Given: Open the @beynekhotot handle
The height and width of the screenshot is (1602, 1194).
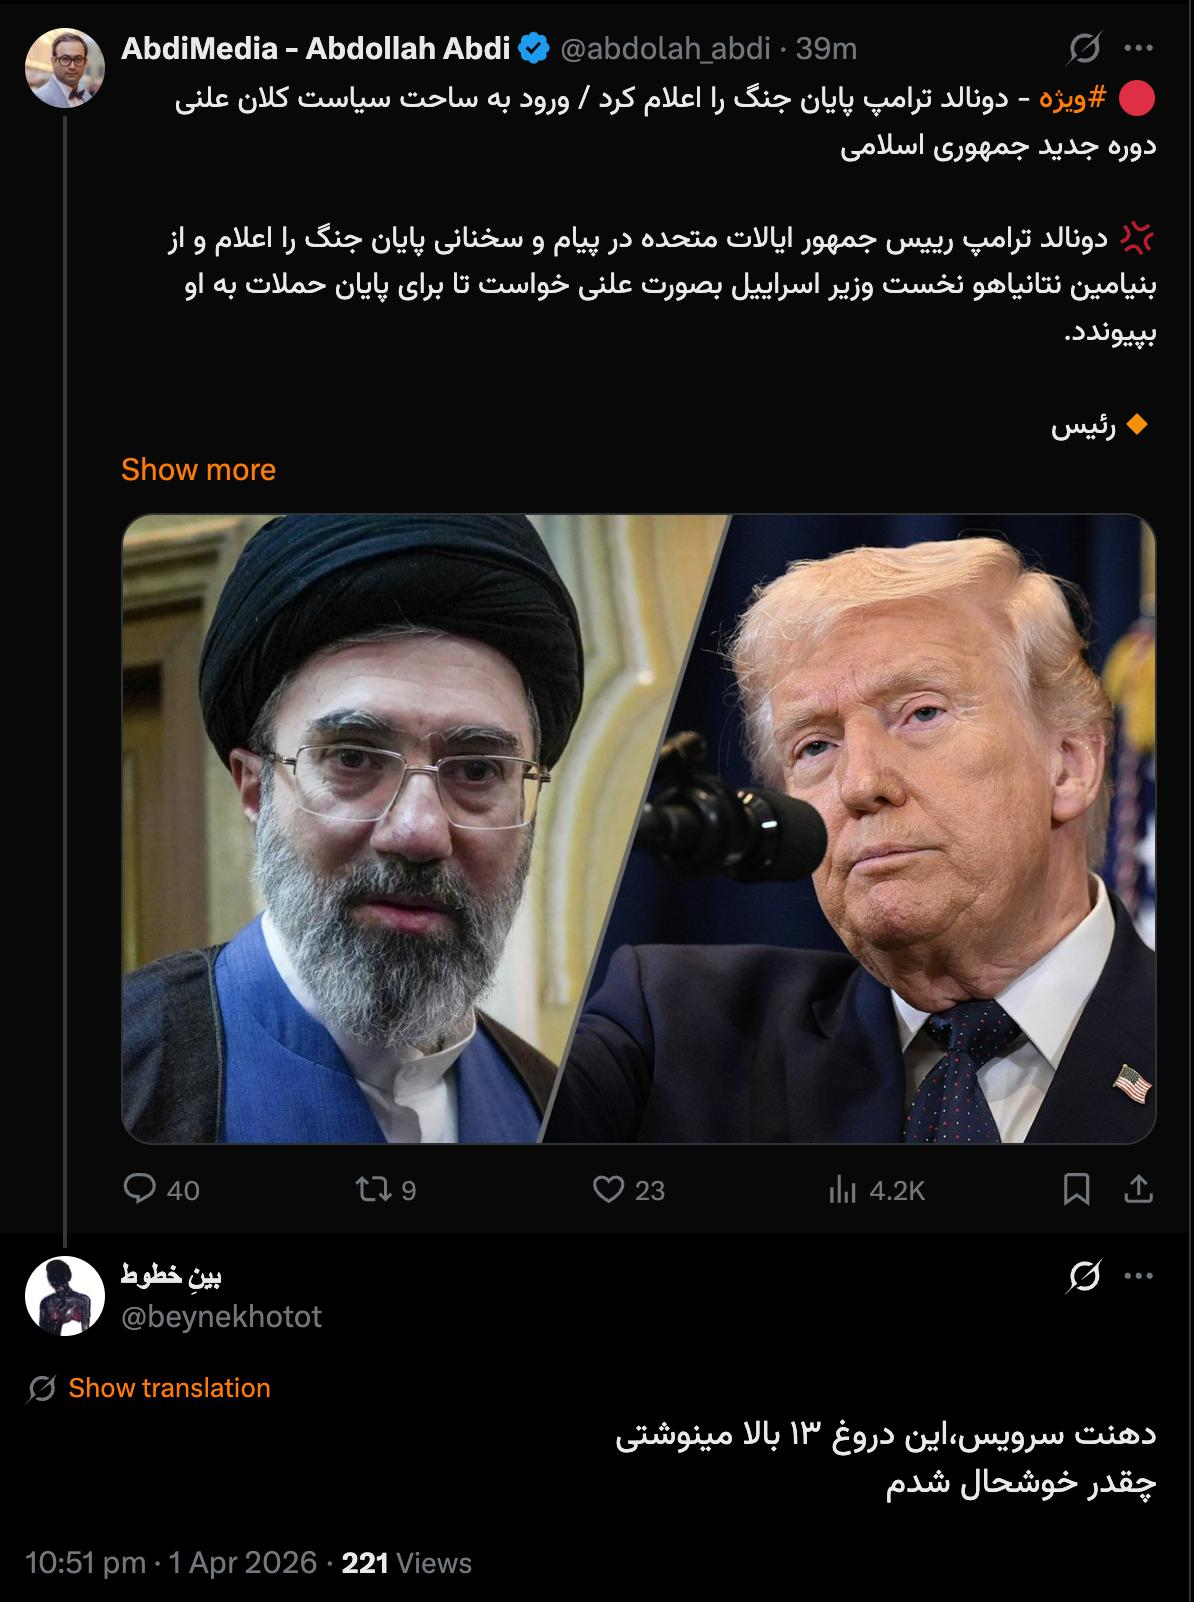Looking at the screenshot, I should pyautogui.click(x=221, y=1316).
